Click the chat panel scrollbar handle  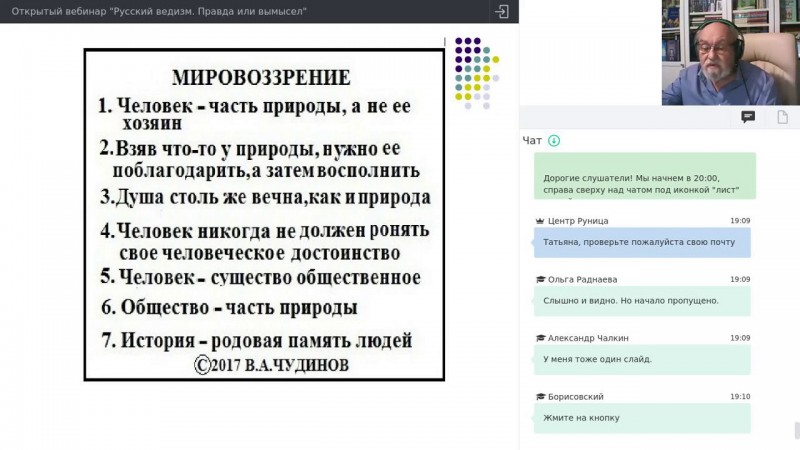tap(797, 430)
